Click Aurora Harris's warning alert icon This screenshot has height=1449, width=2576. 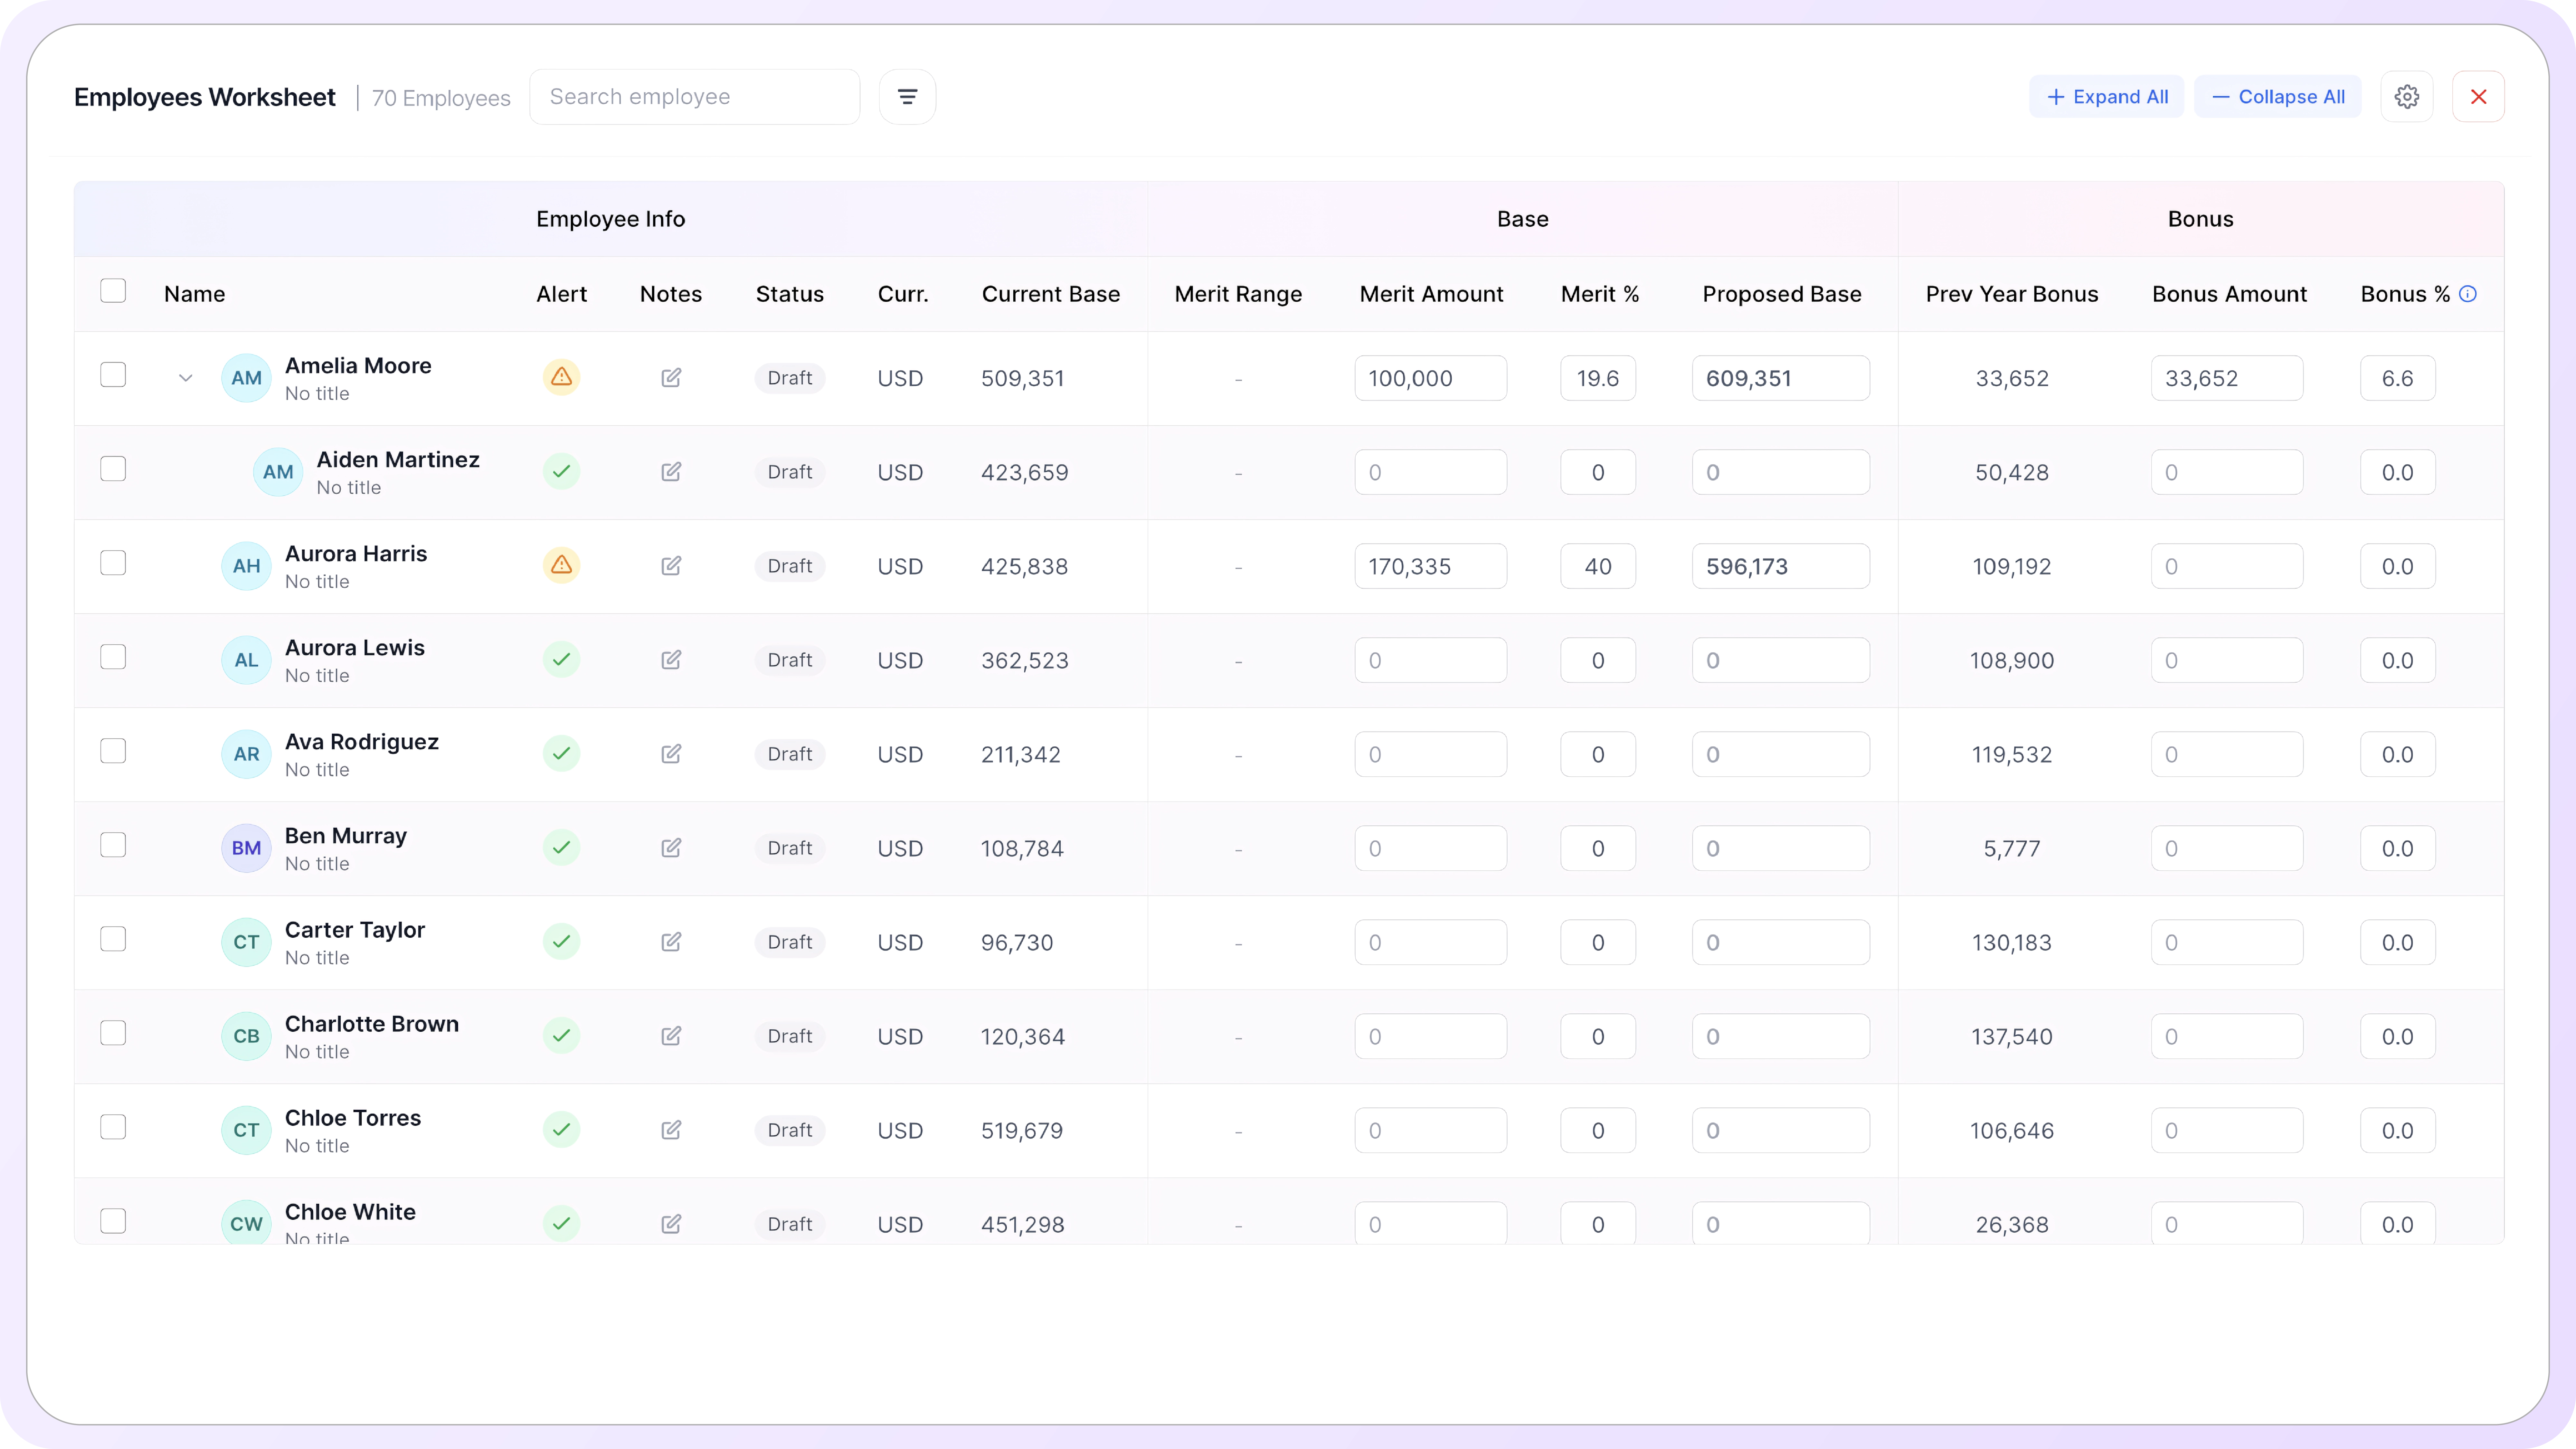pos(561,565)
